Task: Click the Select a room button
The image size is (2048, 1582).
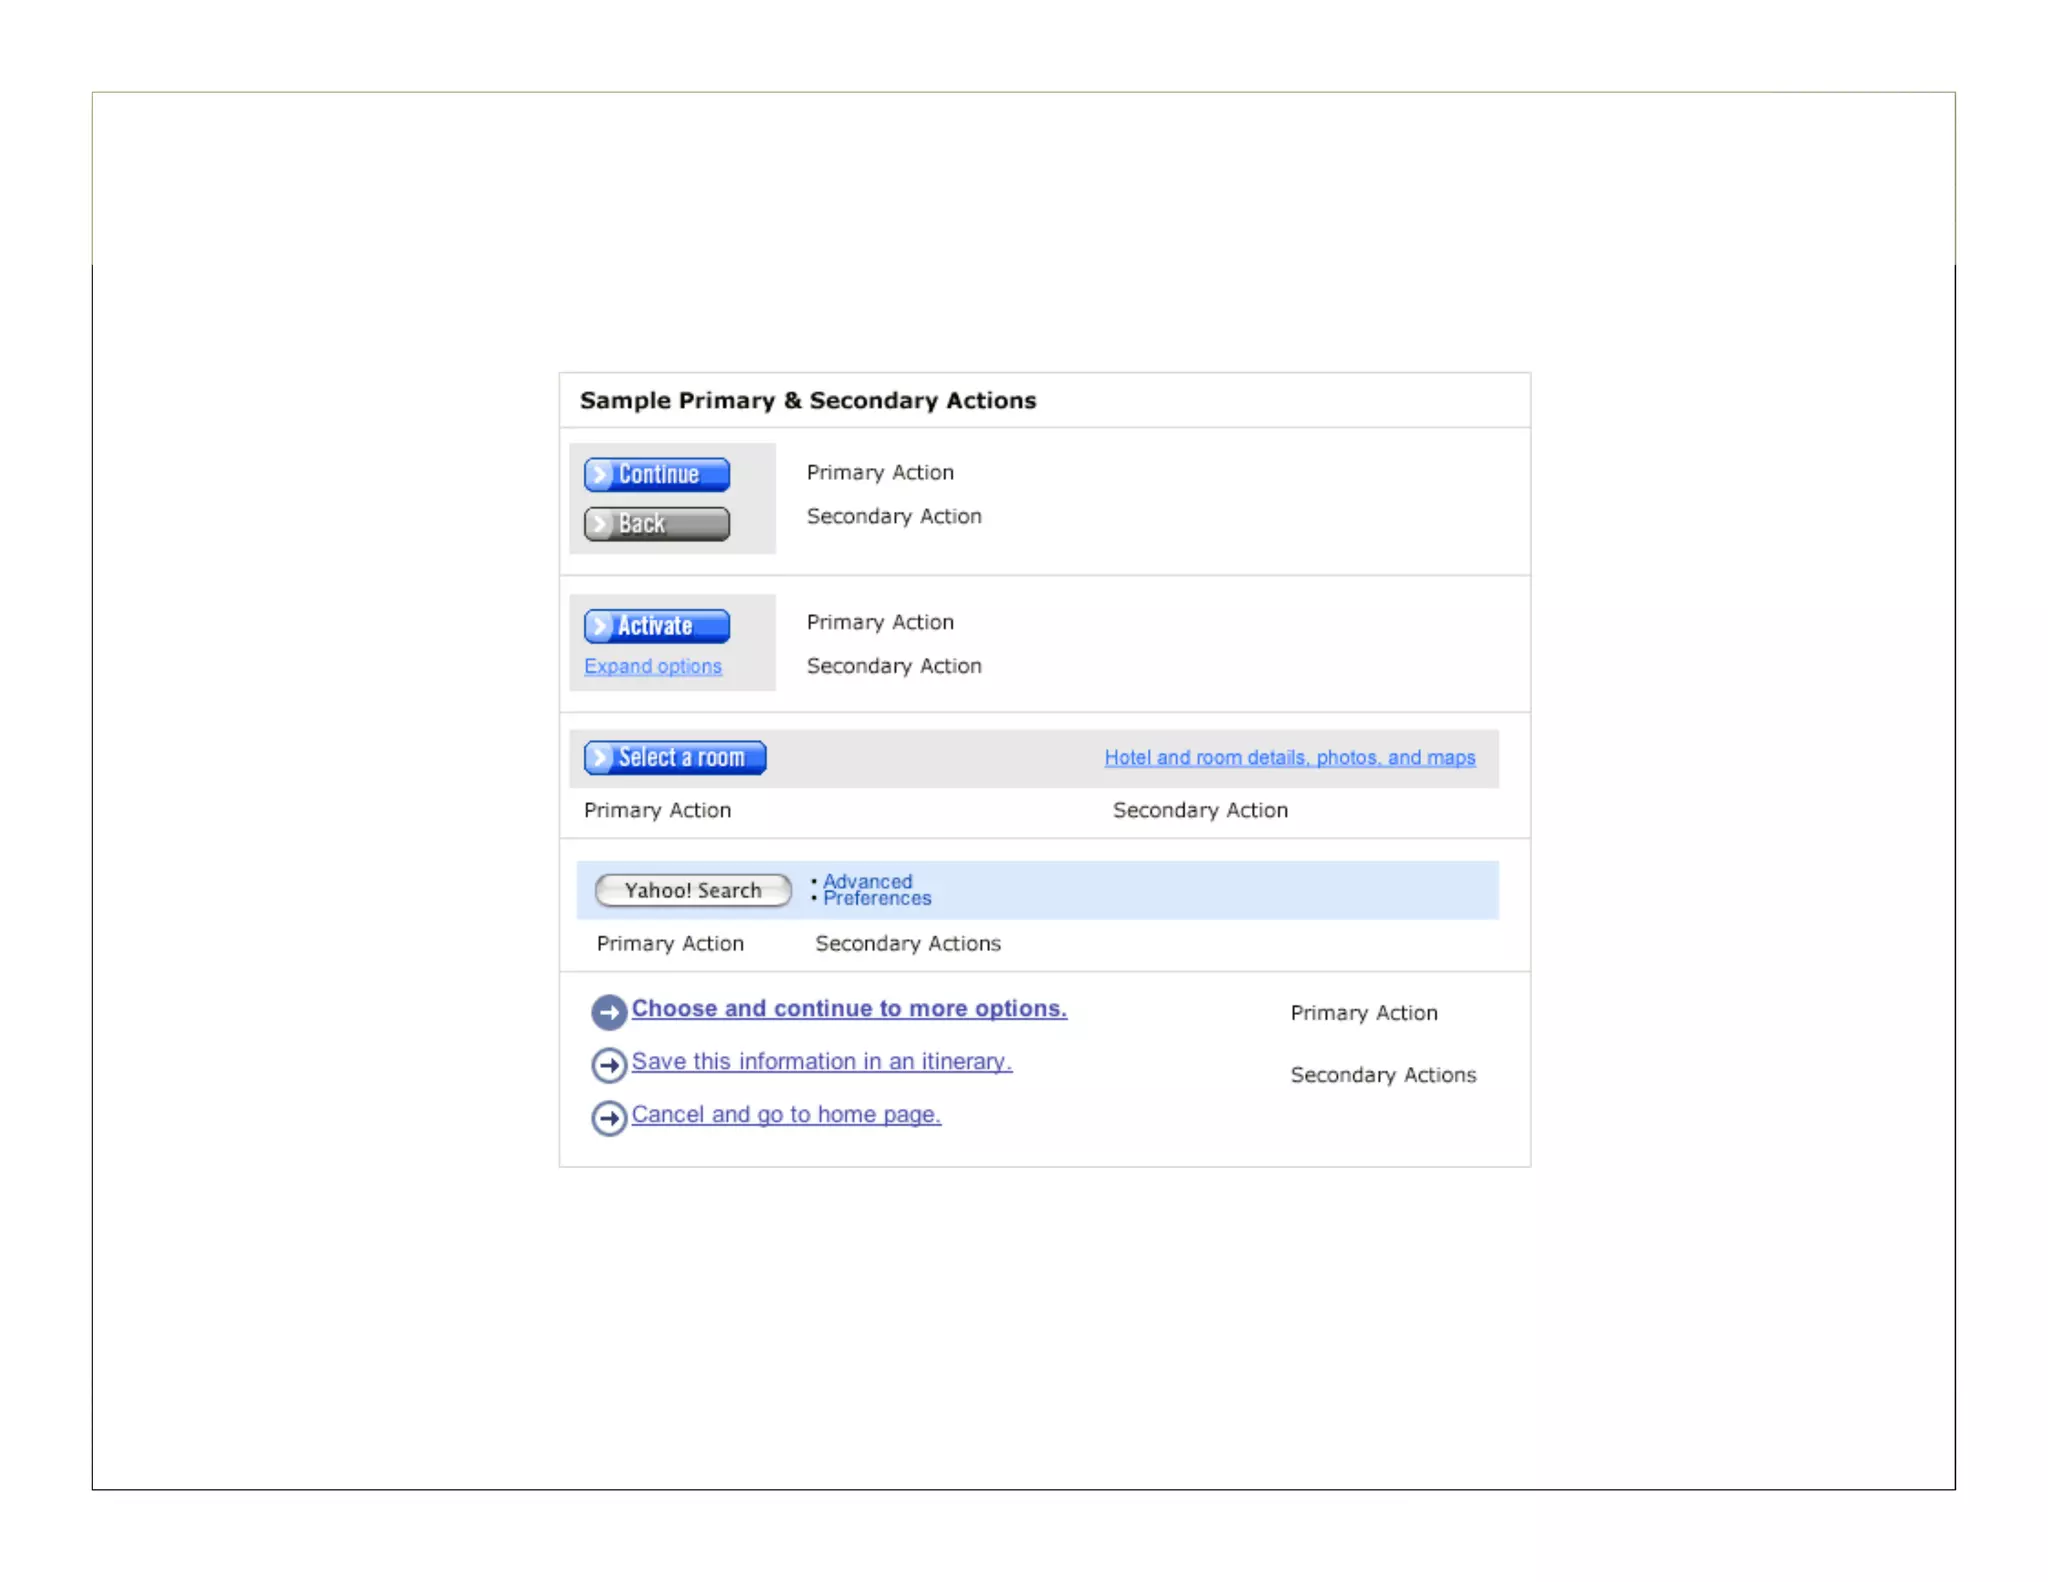Action: (675, 757)
